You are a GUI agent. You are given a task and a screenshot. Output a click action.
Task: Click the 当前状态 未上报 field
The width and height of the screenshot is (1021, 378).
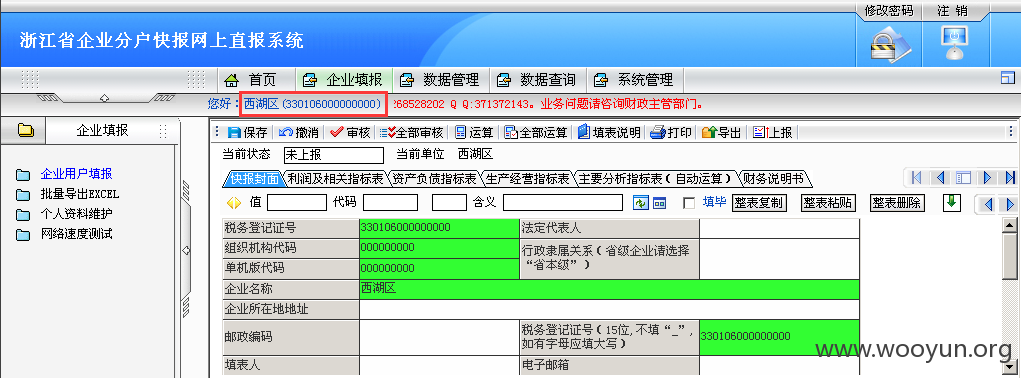[334, 155]
